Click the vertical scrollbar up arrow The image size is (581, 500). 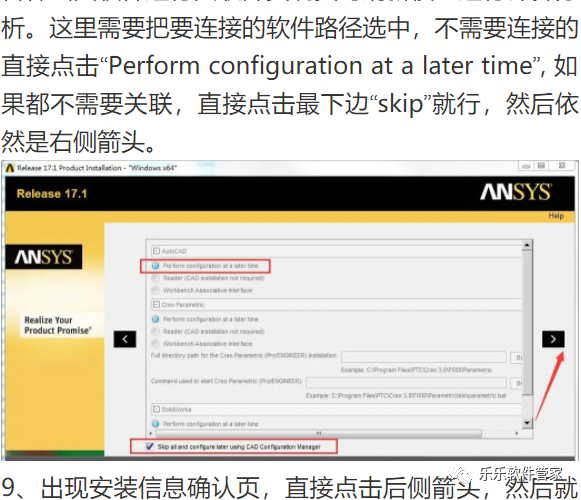(527, 245)
